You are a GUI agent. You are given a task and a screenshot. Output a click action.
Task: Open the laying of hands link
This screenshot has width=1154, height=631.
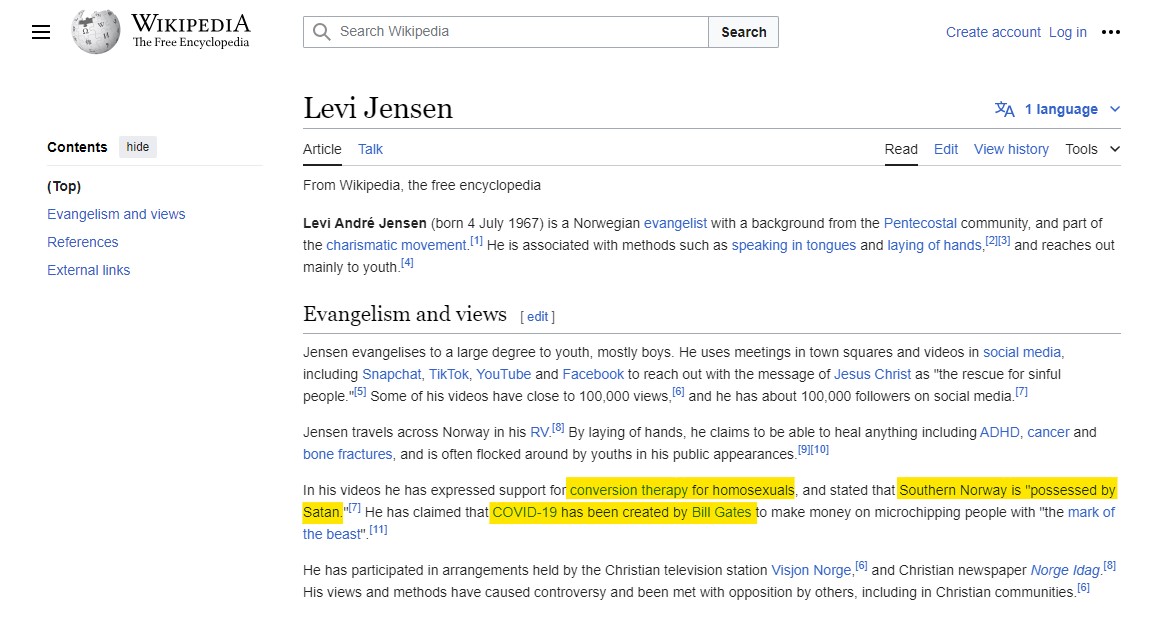934,245
